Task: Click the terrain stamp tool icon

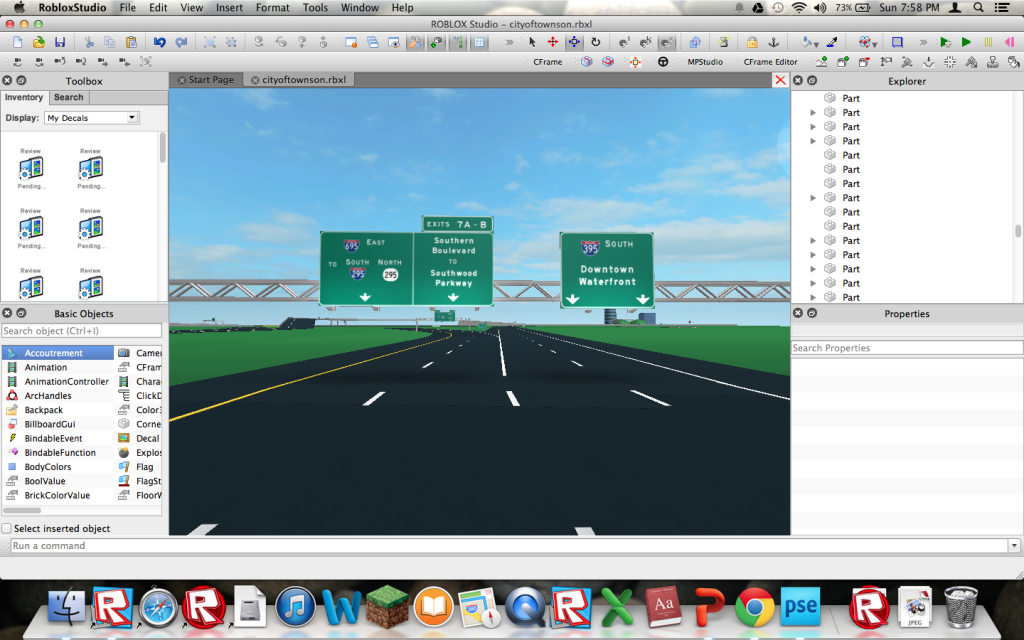Action: click(993, 62)
